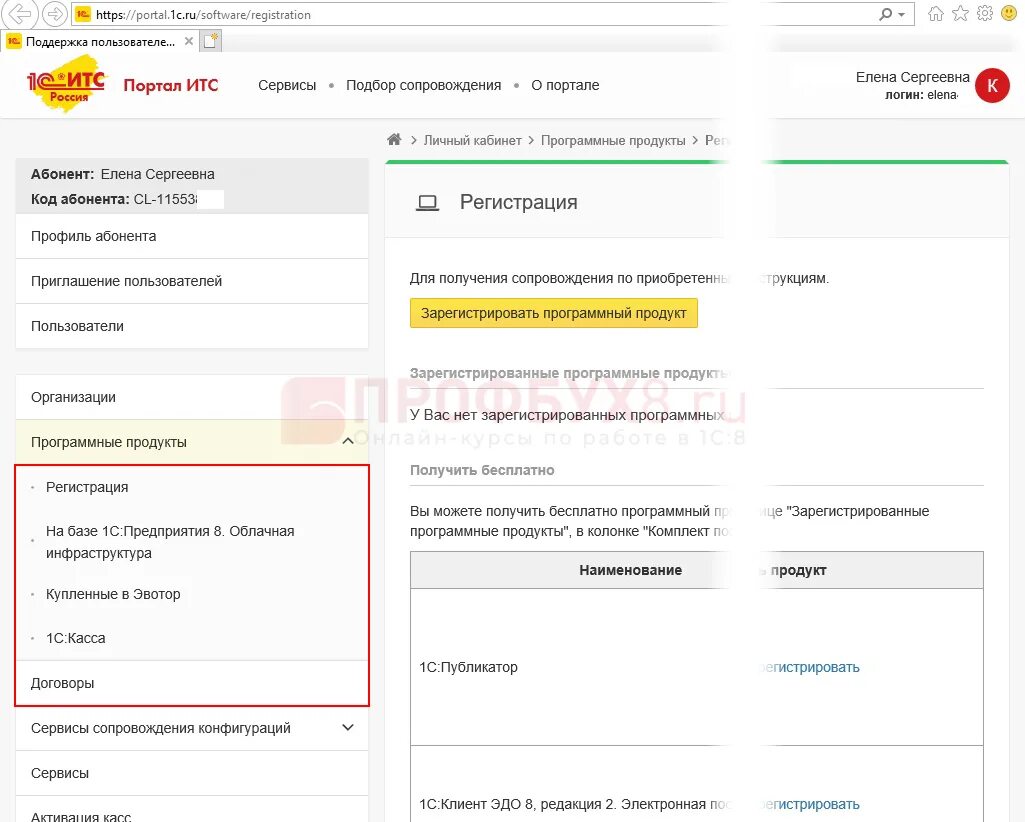The height and width of the screenshot is (822, 1025).
Task: Open the Сервисы top menu
Action: (x=287, y=85)
